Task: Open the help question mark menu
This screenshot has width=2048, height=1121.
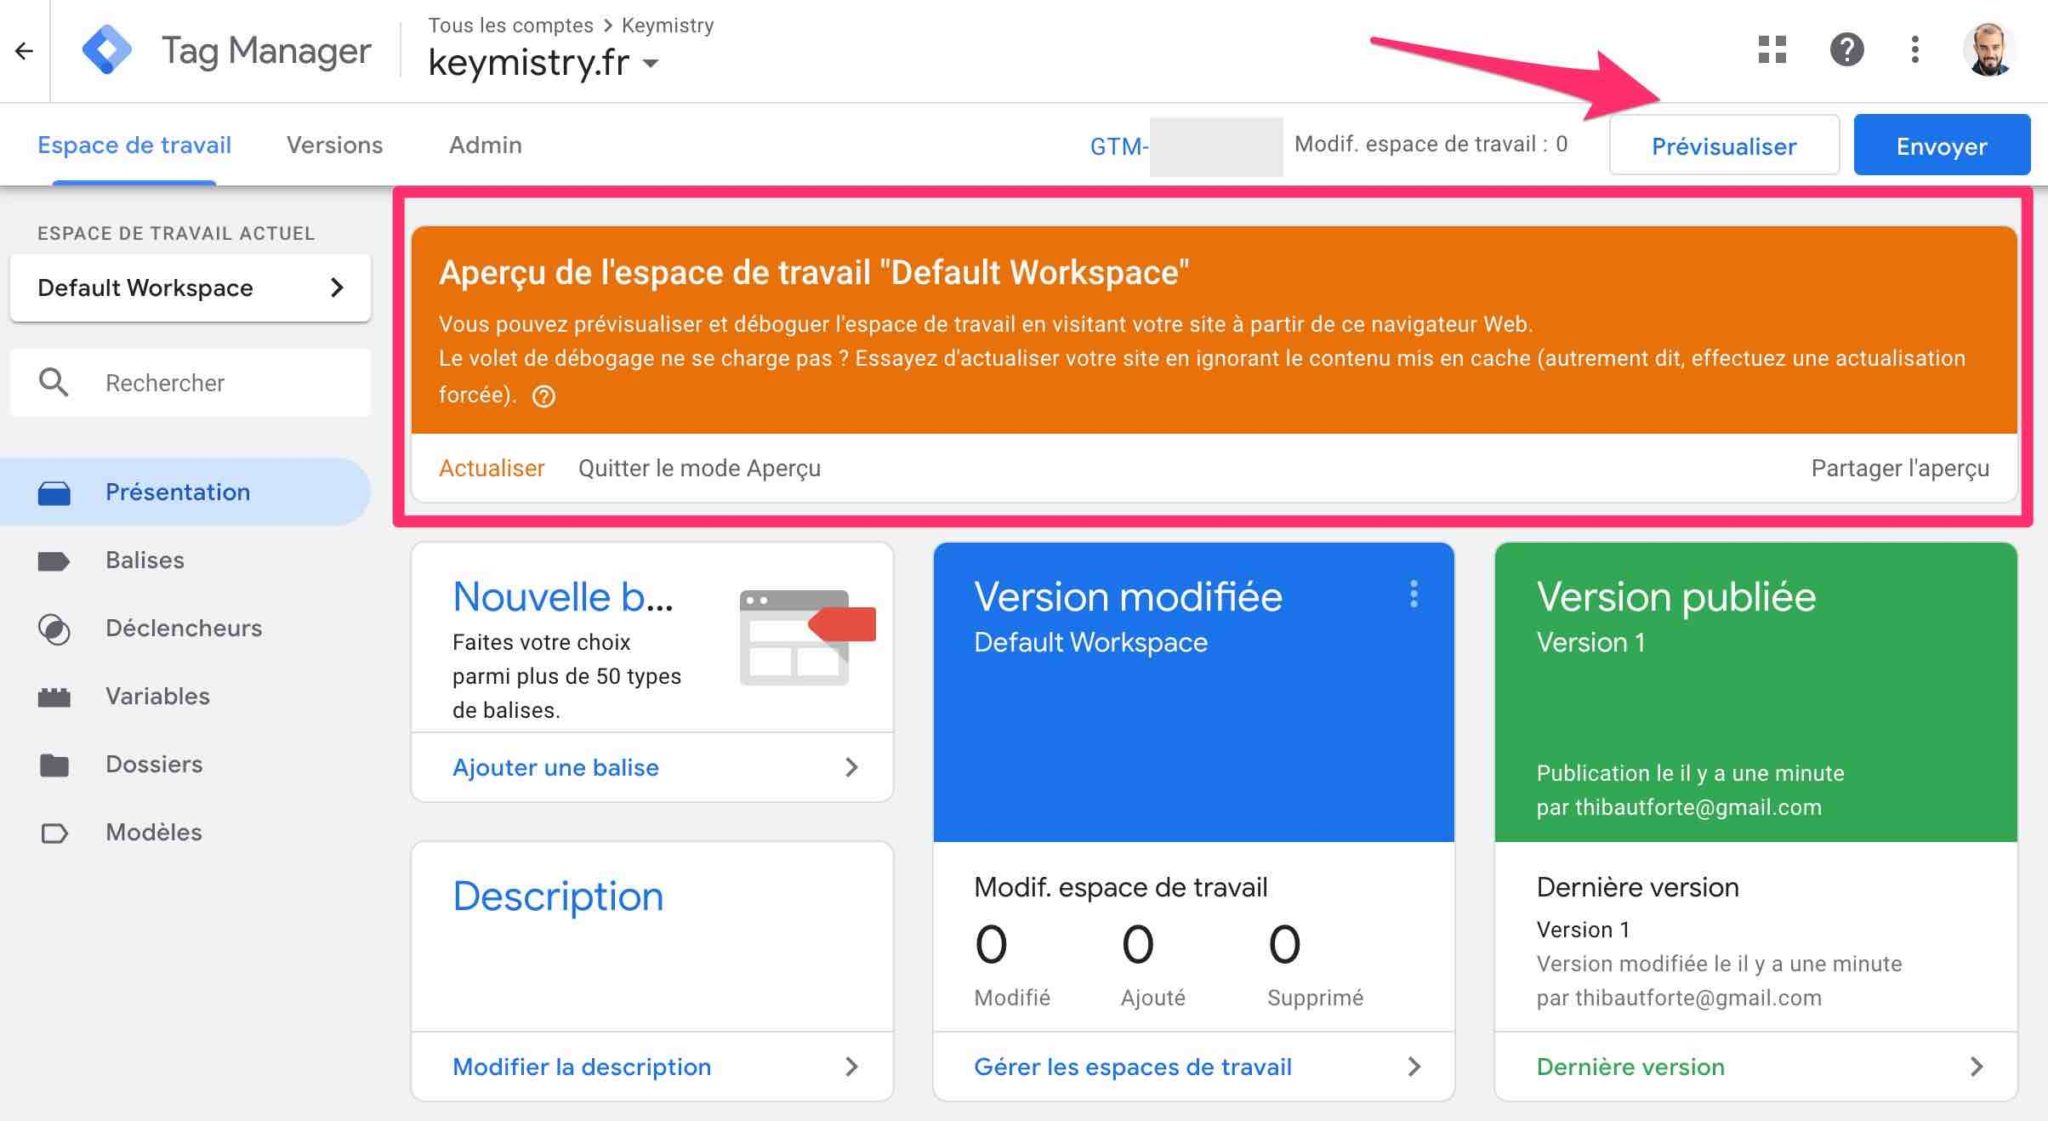Action: tap(1846, 49)
